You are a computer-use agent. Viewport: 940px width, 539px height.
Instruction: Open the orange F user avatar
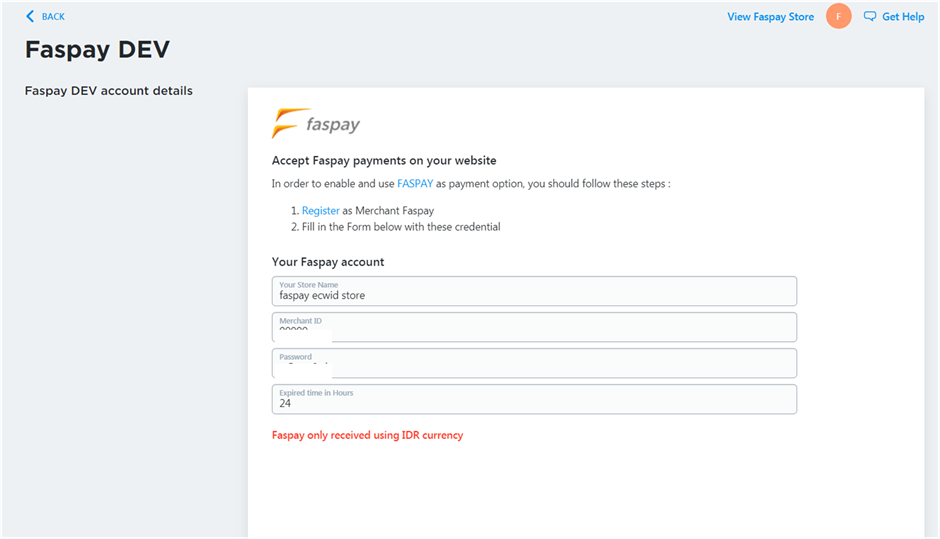pos(839,17)
